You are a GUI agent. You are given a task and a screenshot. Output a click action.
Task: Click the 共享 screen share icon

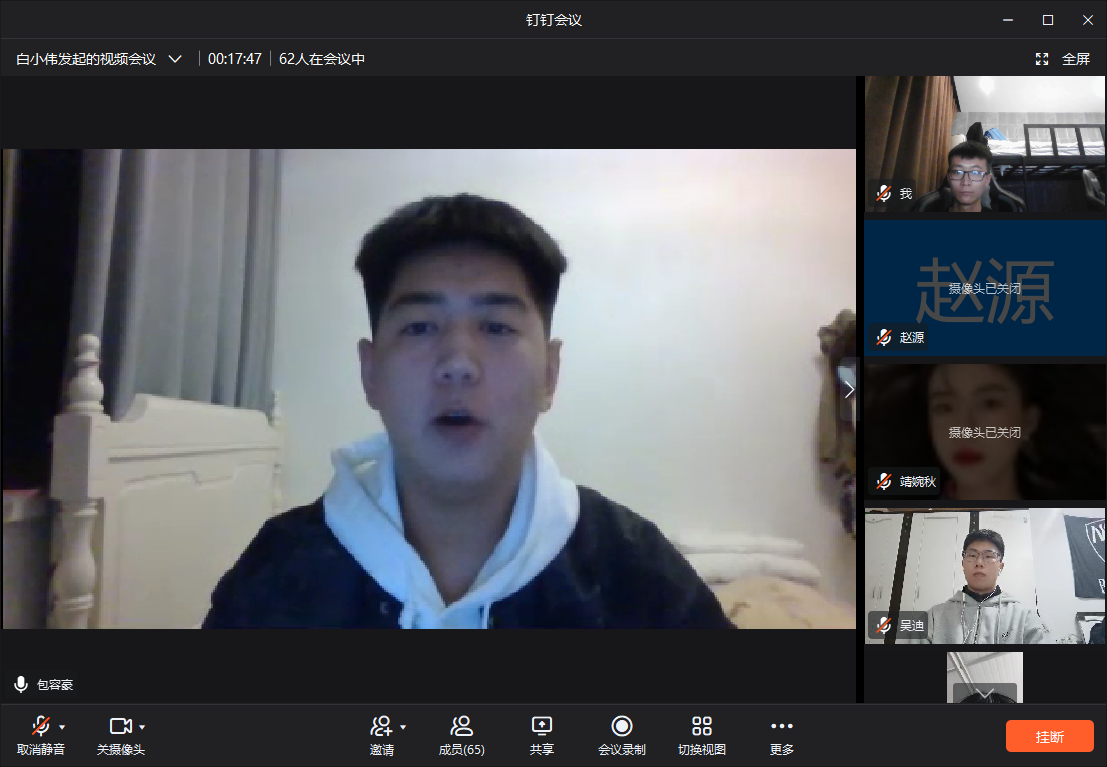click(542, 726)
